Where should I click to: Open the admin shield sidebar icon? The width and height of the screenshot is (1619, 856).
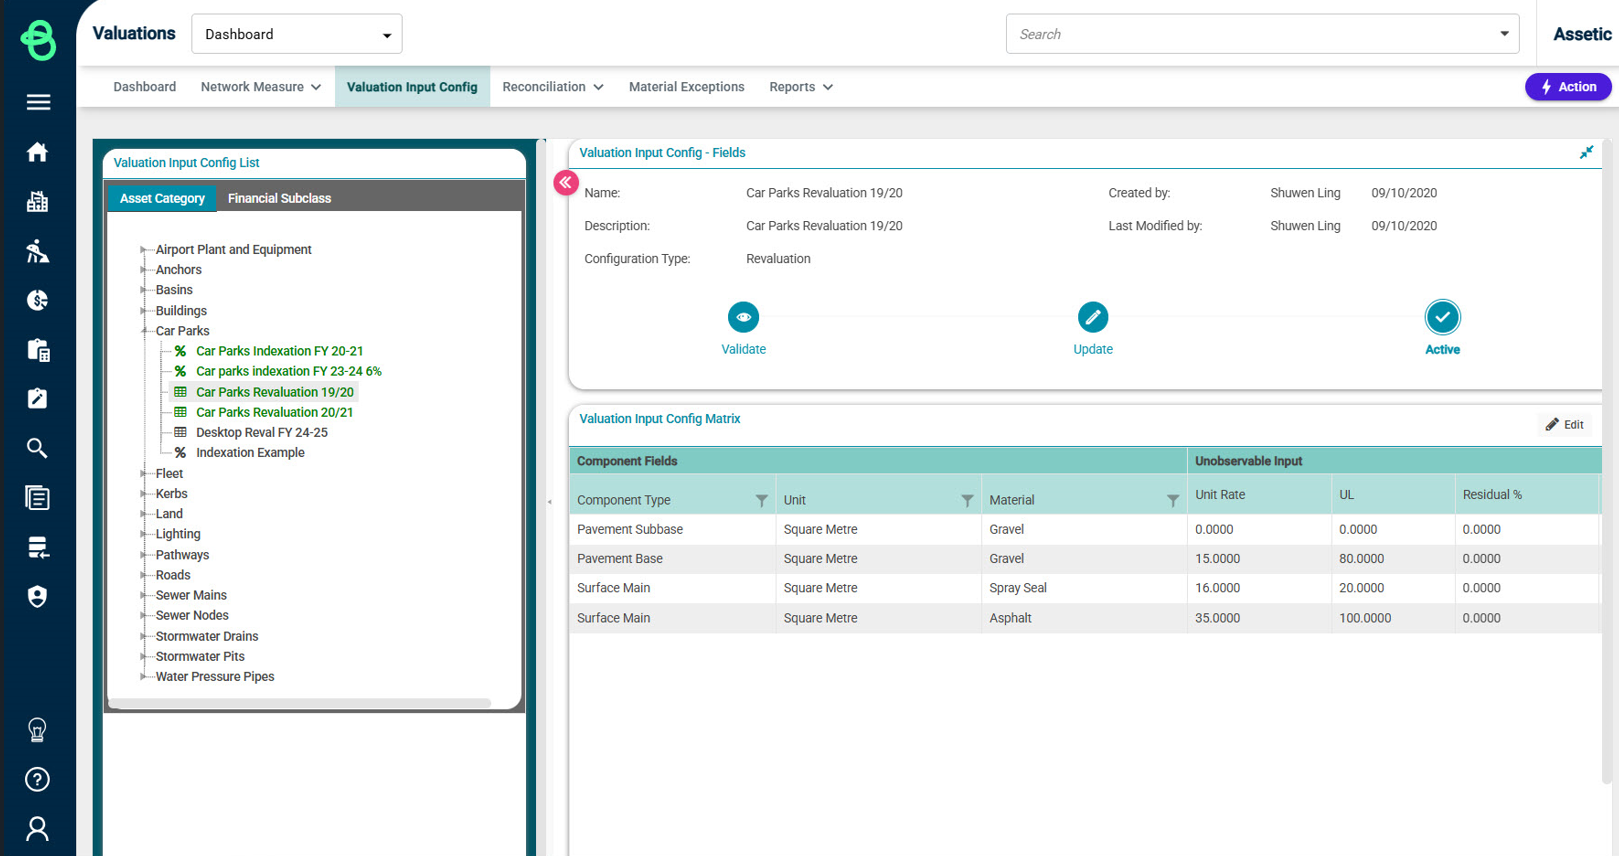[x=37, y=597]
